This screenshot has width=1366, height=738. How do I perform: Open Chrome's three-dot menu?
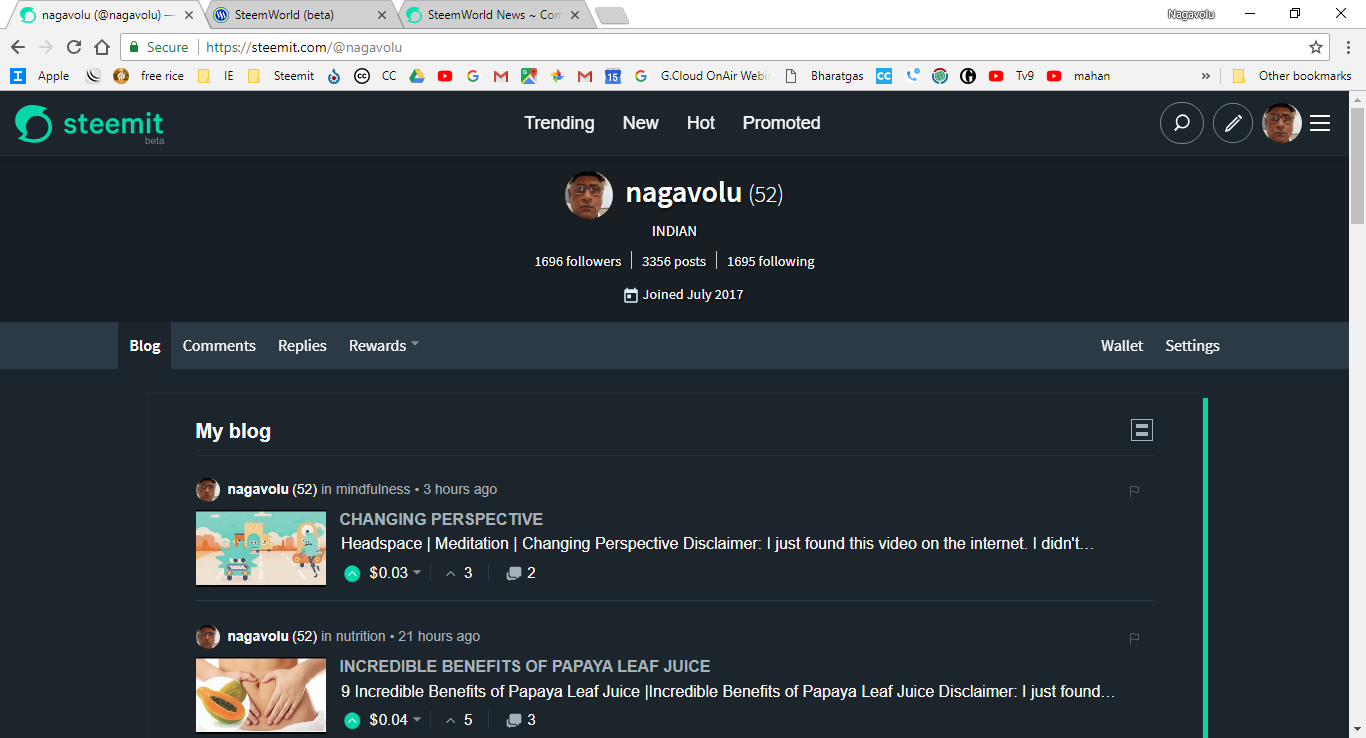(x=1348, y=47)
